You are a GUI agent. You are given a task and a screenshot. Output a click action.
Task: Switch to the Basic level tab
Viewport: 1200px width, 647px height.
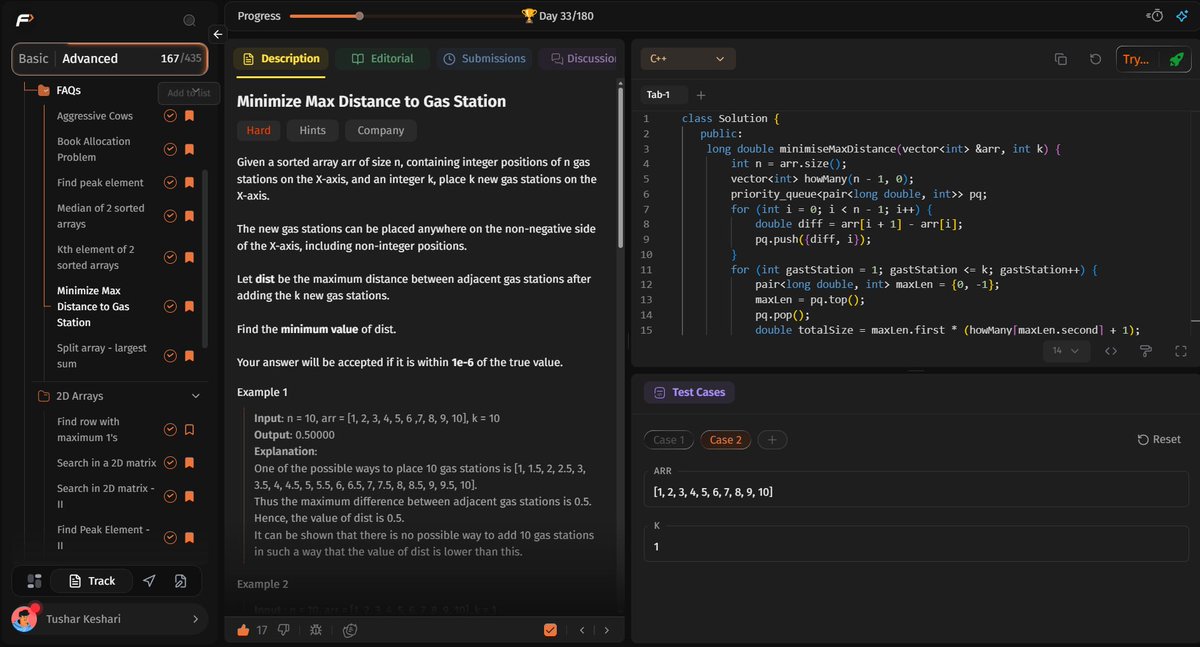pos(33,58)
